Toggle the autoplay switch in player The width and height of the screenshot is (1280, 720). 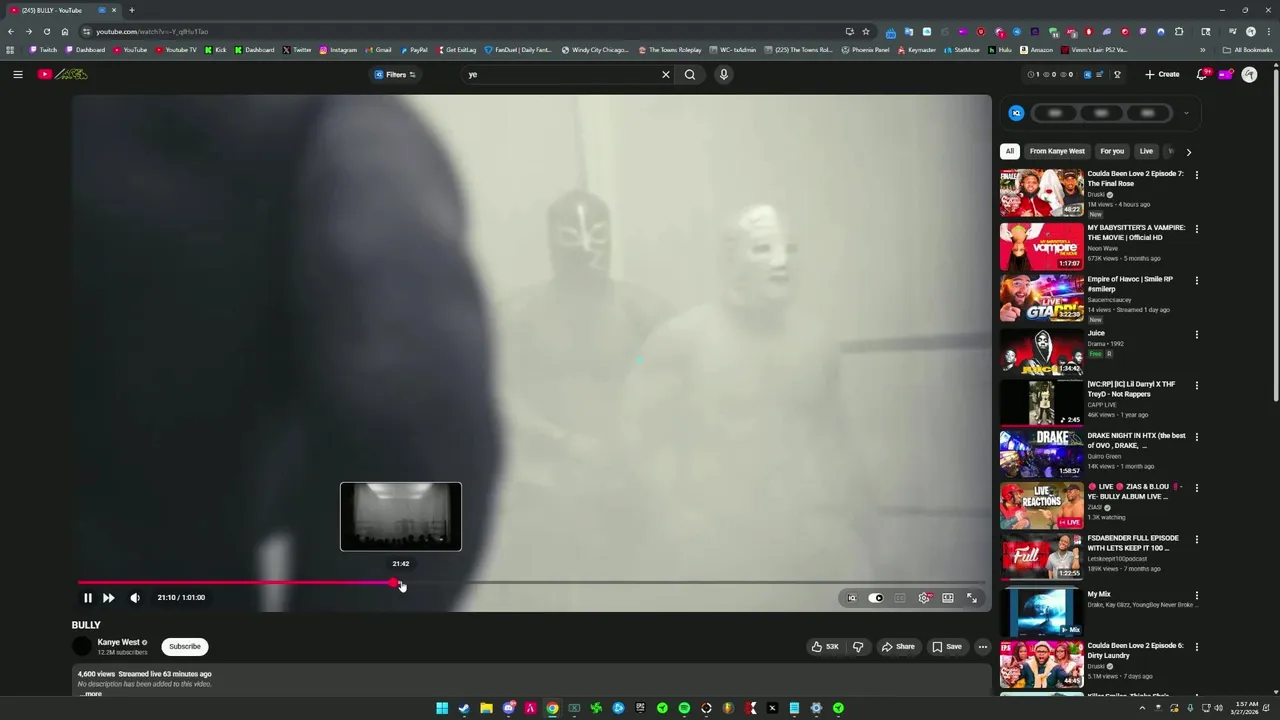(x=876, y=598)
